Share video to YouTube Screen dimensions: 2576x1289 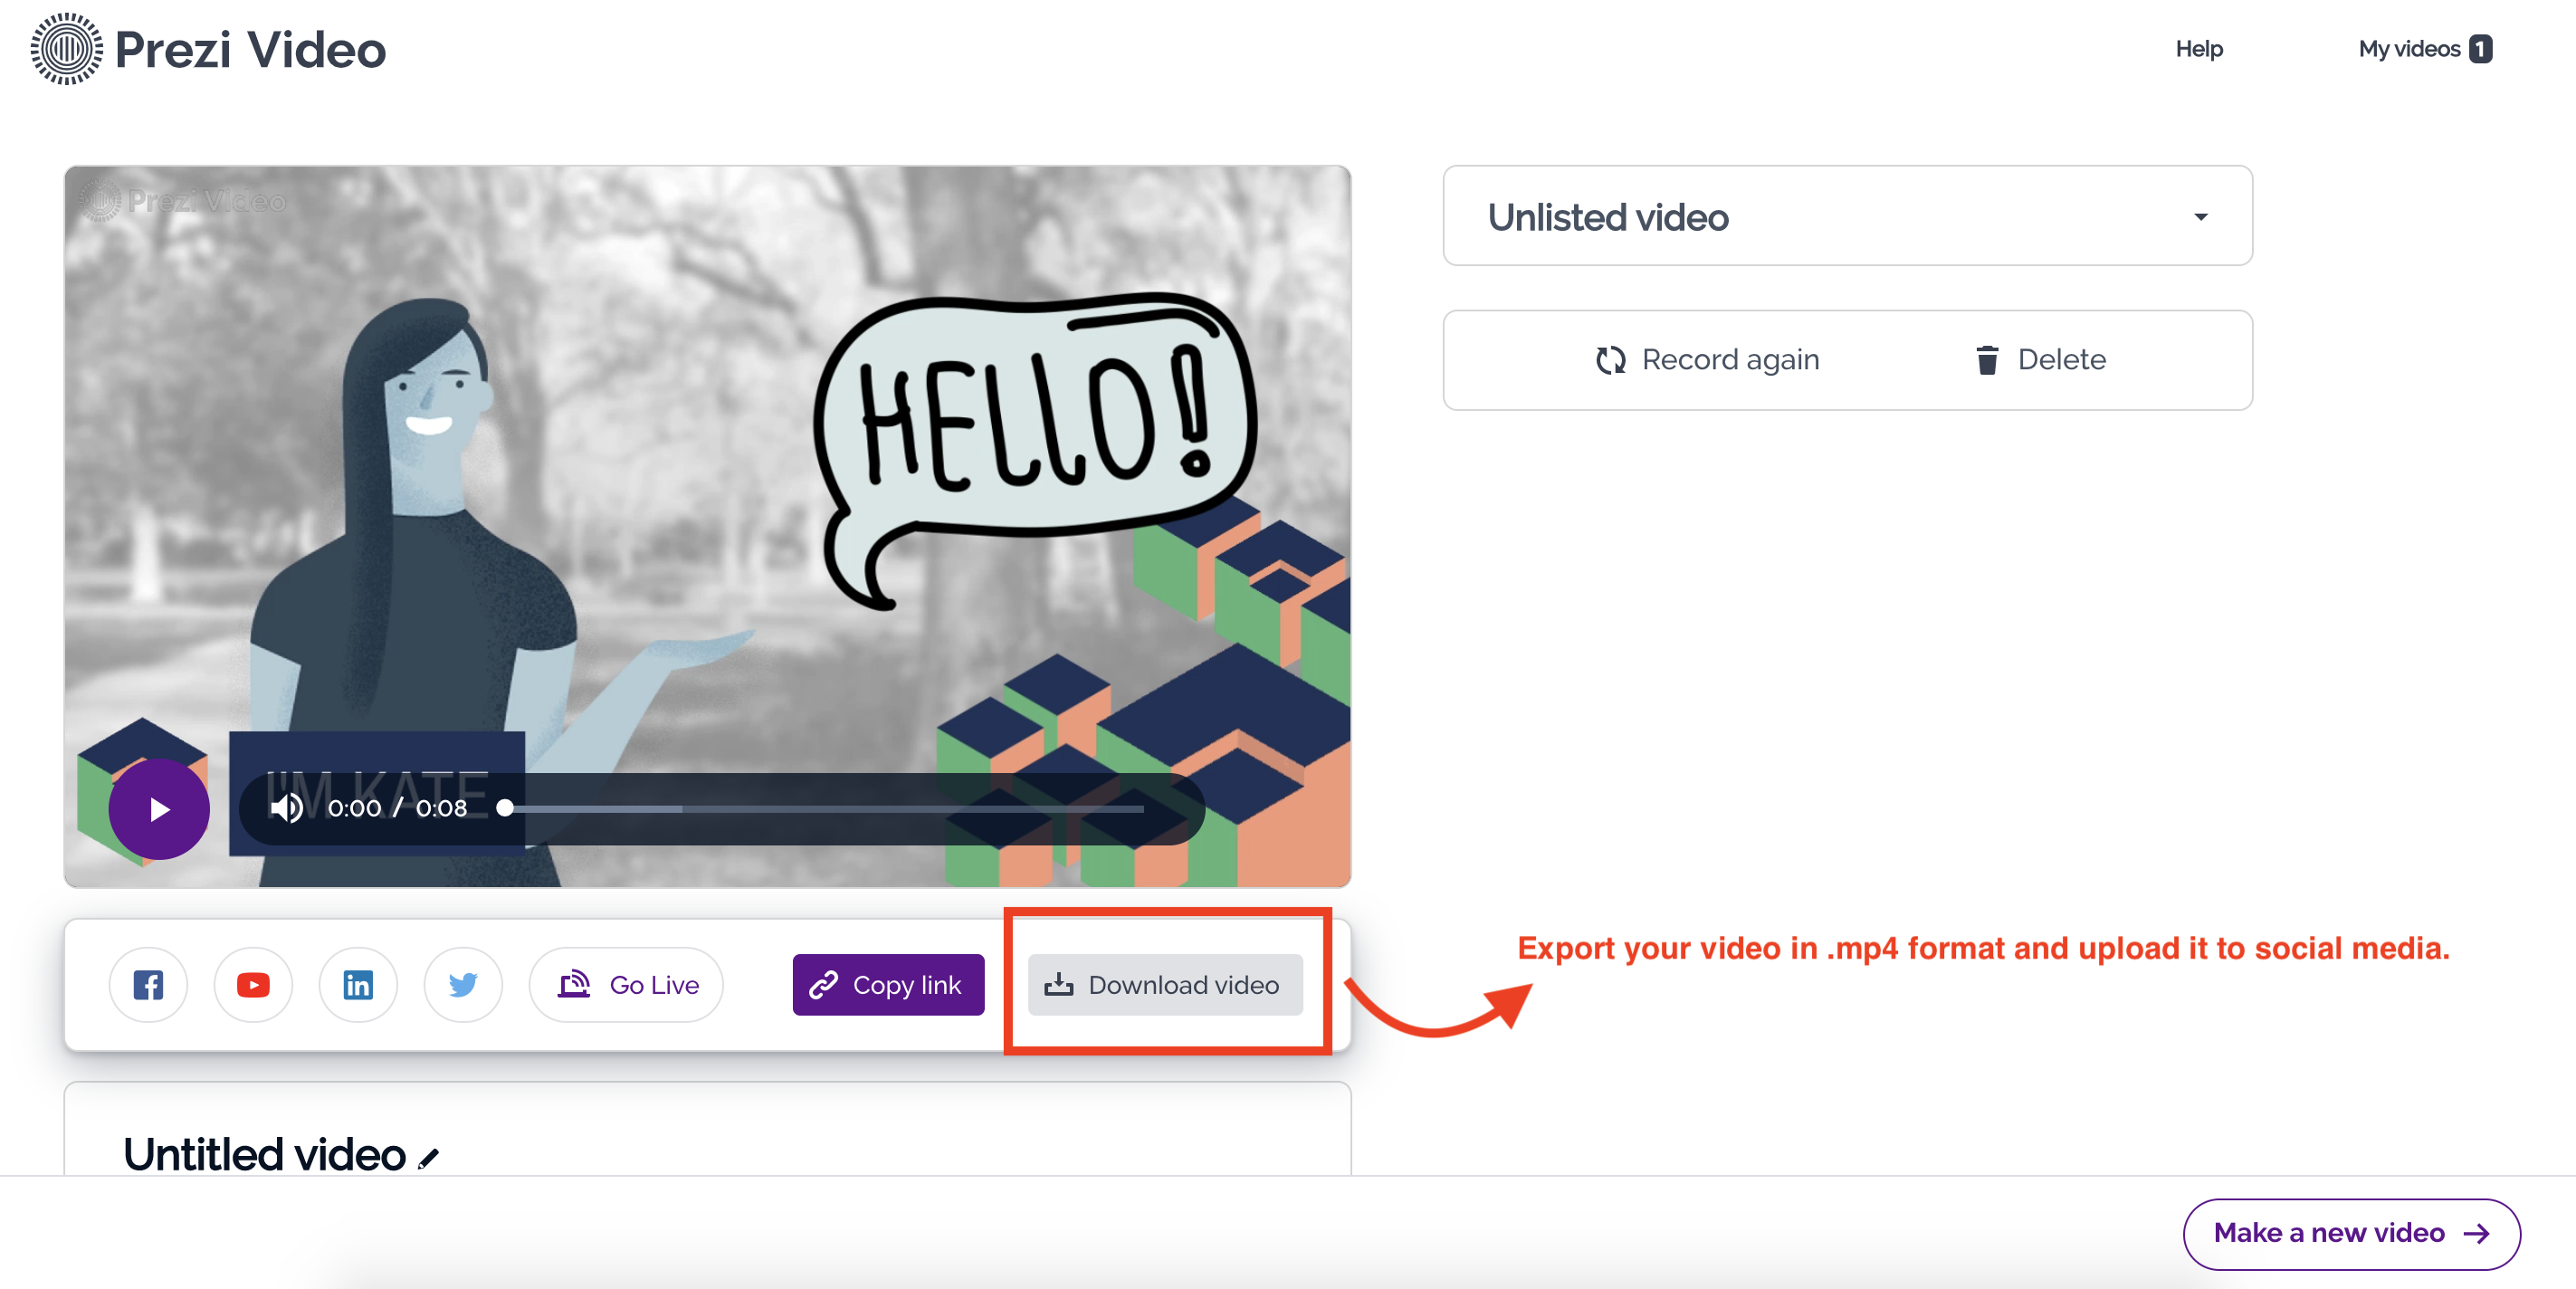click(253, 985)
